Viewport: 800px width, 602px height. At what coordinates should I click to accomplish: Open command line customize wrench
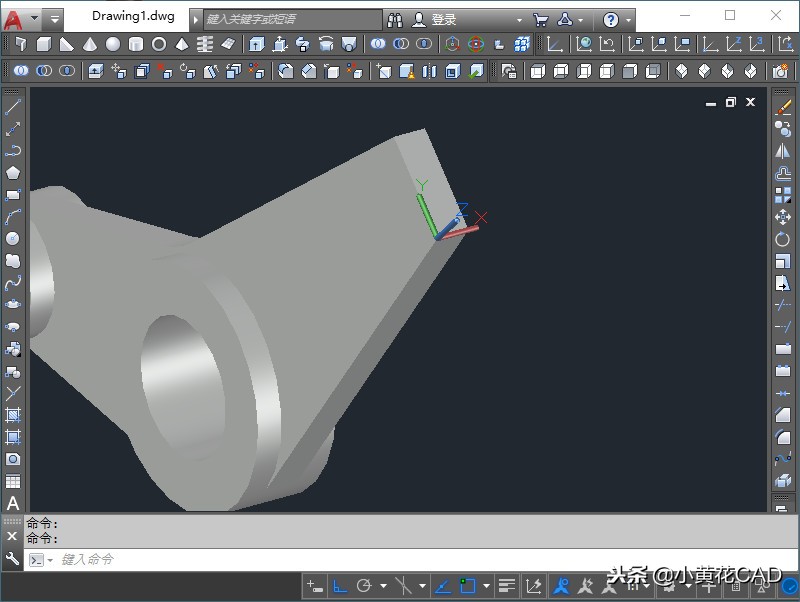click(x=12, y=559)
